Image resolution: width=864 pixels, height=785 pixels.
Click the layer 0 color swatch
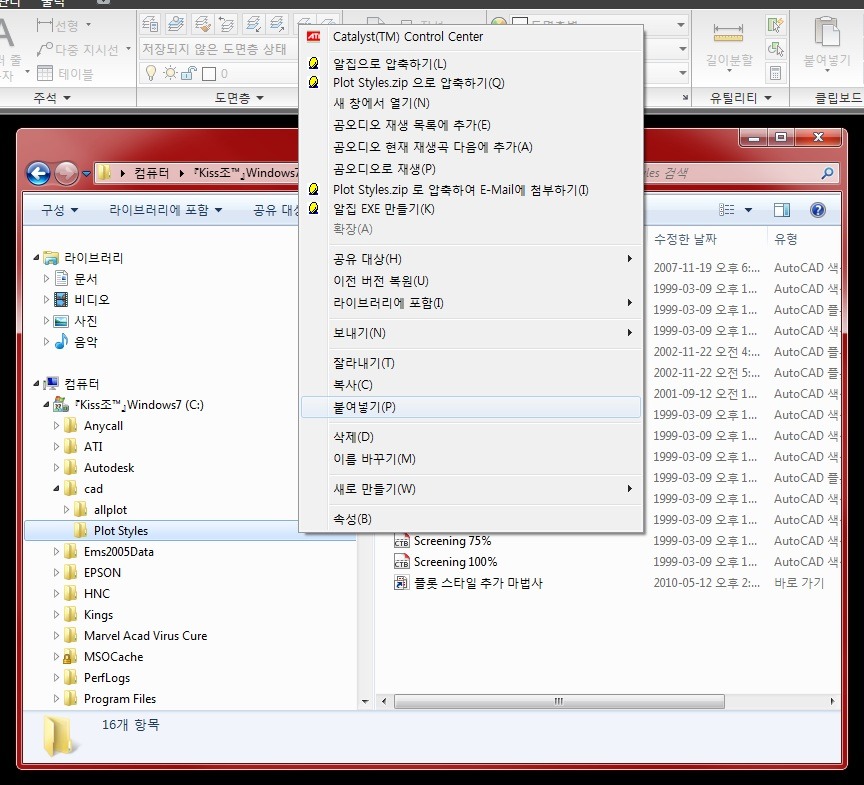tap(209, 73)
